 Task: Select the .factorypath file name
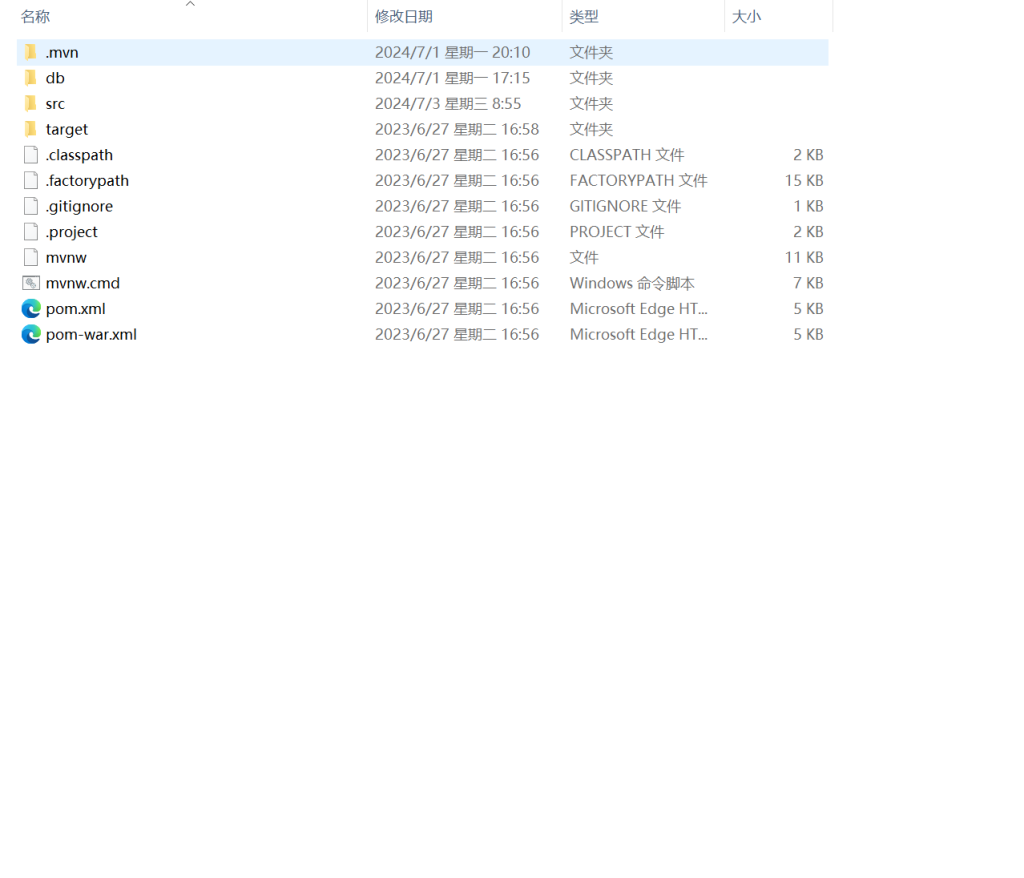coord(87,181)
